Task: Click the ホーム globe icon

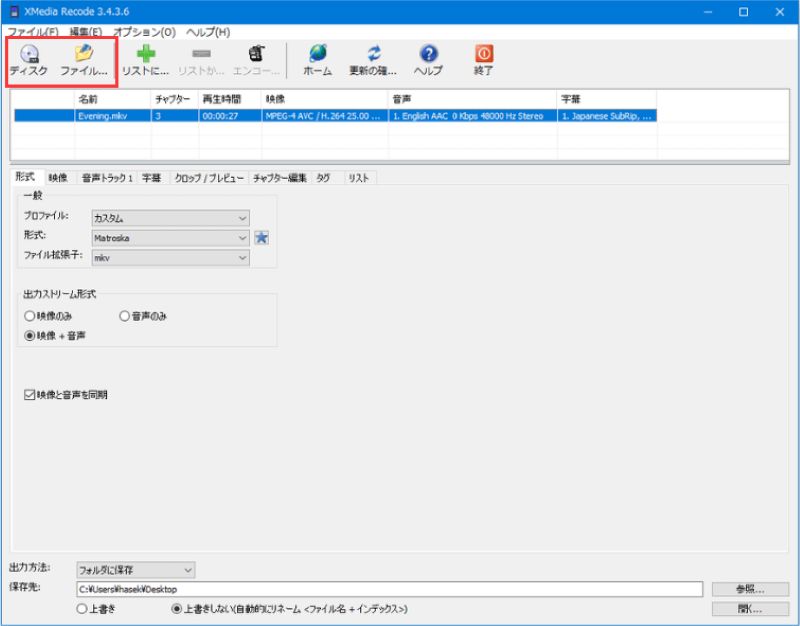Action: [x=318, y=55]
